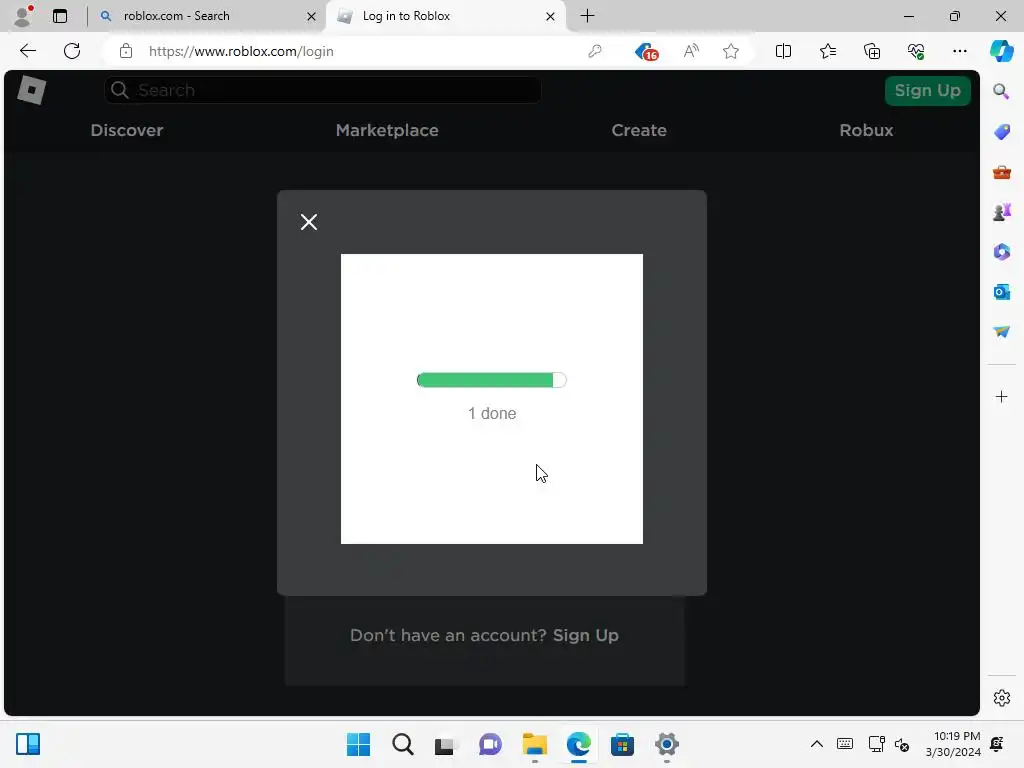
Task: Open Edge Settings and more menu
Action: pos(959,51)
